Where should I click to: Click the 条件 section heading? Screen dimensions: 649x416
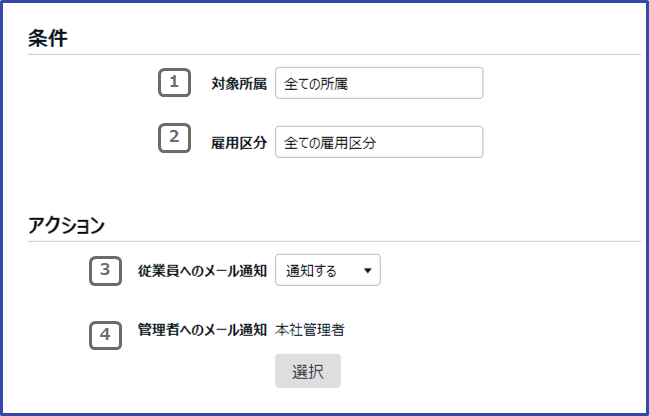click(47, 37)
